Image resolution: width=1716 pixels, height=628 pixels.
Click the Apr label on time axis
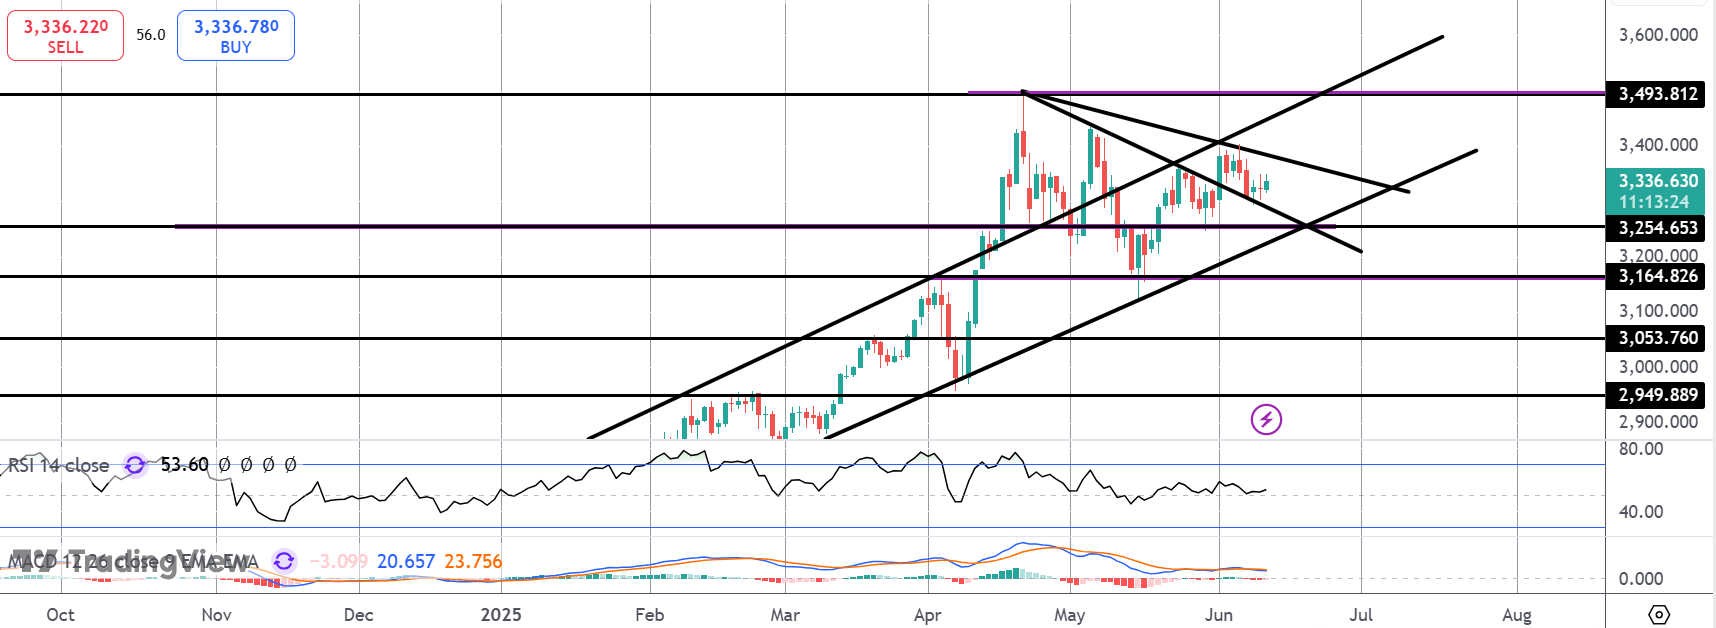pyautogui.click(x=927, y=615)
